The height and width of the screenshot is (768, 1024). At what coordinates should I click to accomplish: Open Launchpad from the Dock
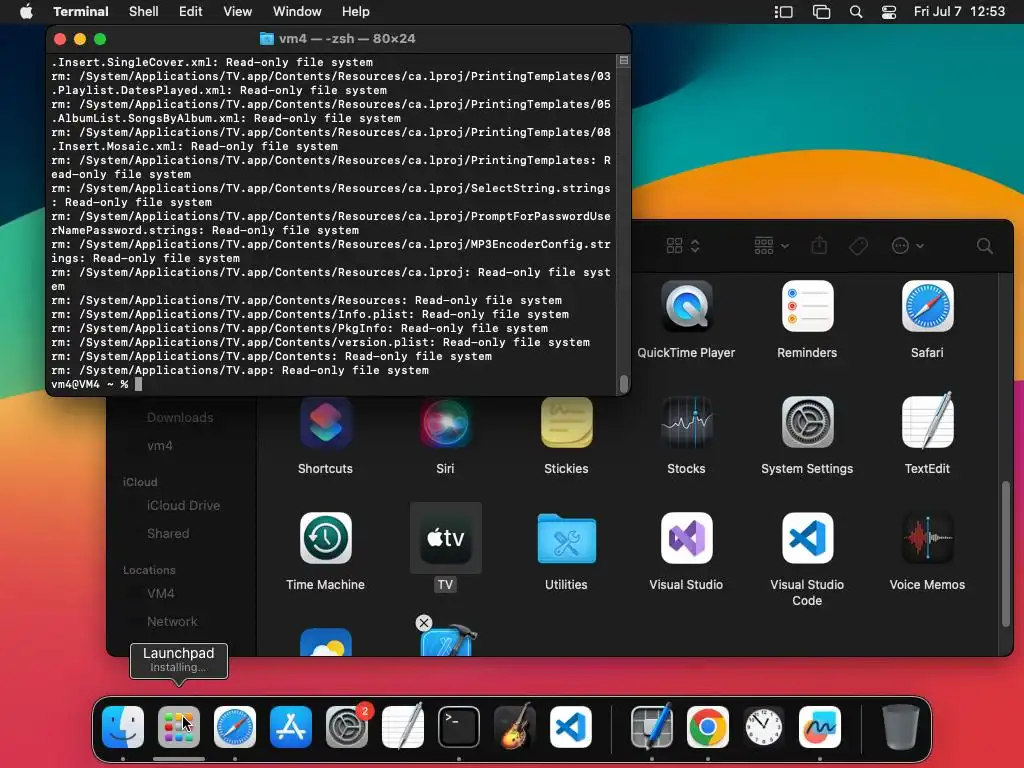(179, 727)
